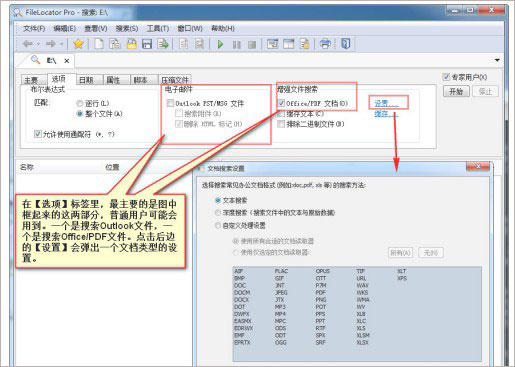Toggle 搜索附件 checkbox
Screen dimensions: 515x367
point(179,114)
